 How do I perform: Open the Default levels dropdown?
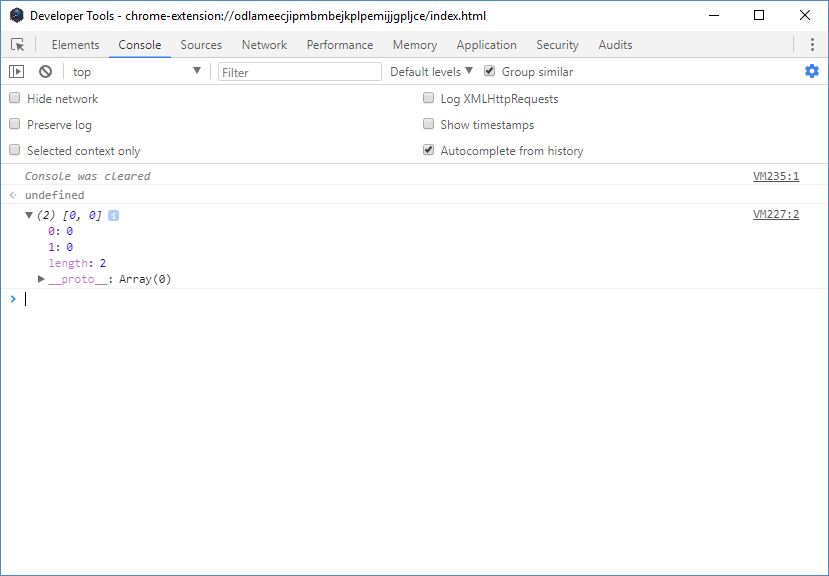coord(431,71)
